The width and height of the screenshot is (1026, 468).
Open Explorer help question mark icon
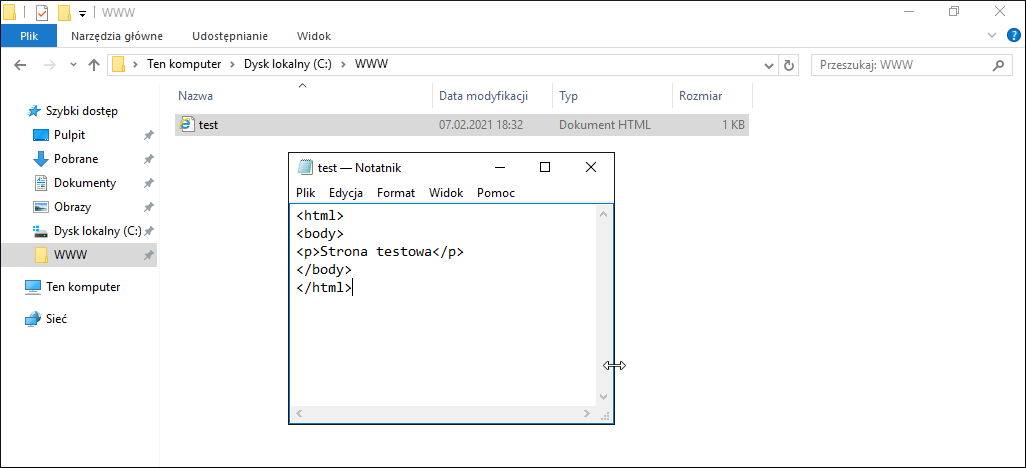1014,35
